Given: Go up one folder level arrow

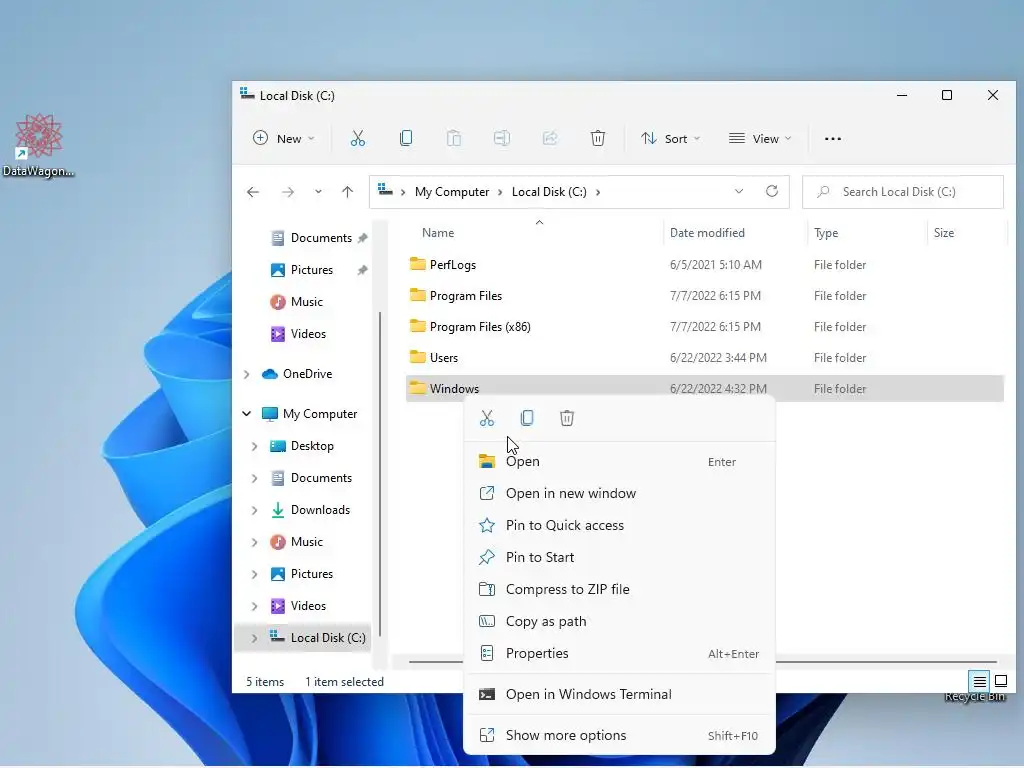Looking at the screenshot, I should point(347,192).
